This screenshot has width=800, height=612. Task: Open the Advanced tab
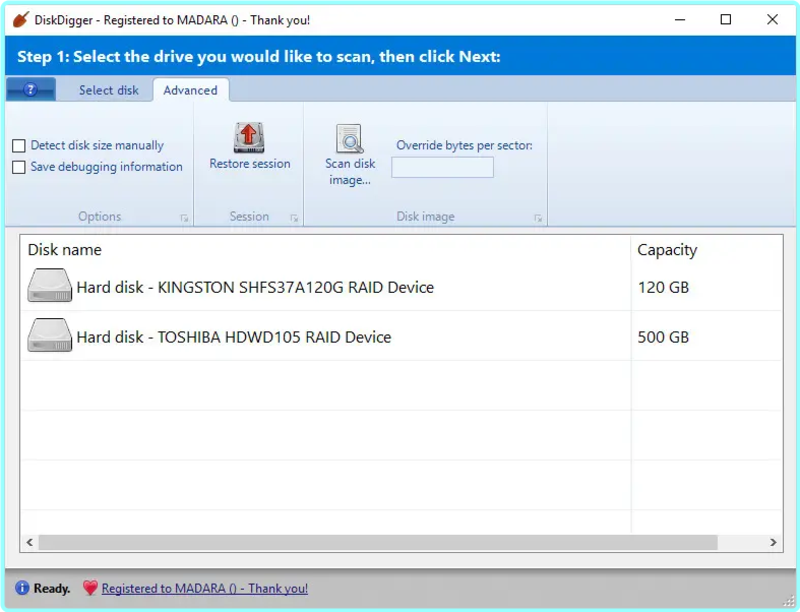coord(190,90)
